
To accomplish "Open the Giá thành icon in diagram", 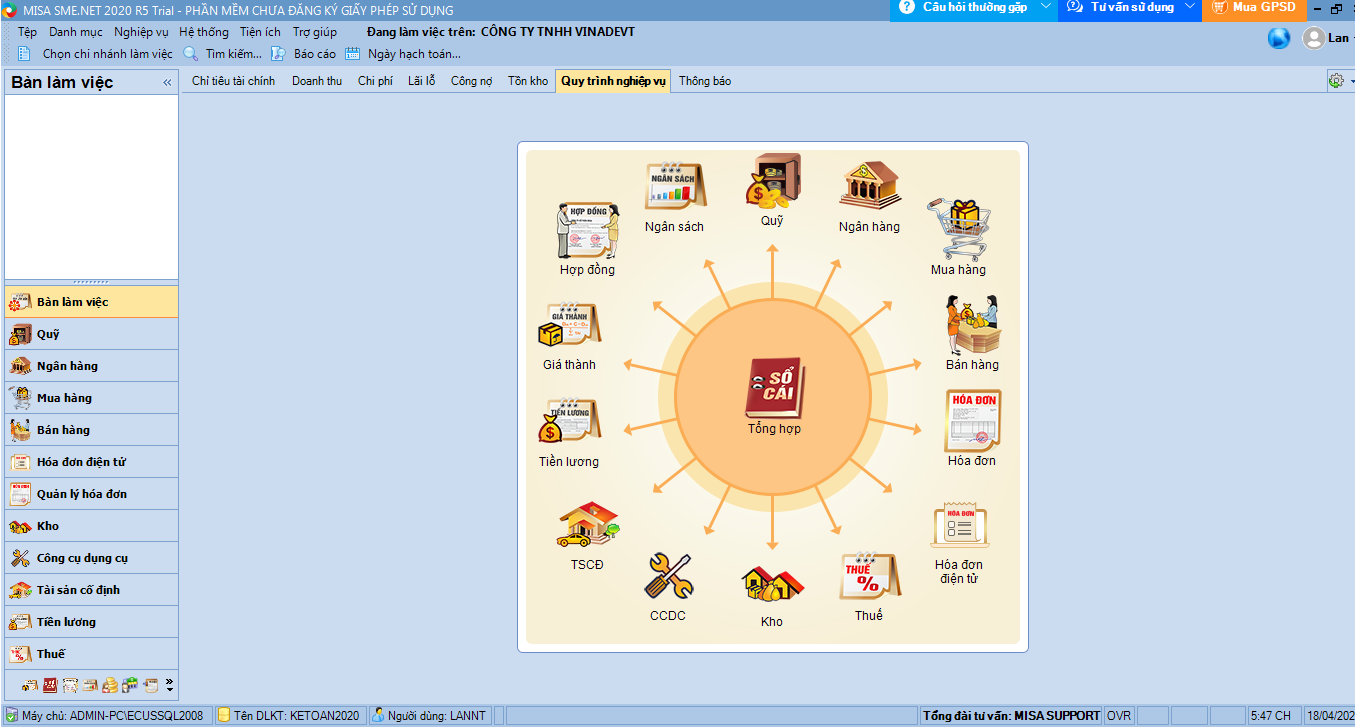I will coord(569,327).
